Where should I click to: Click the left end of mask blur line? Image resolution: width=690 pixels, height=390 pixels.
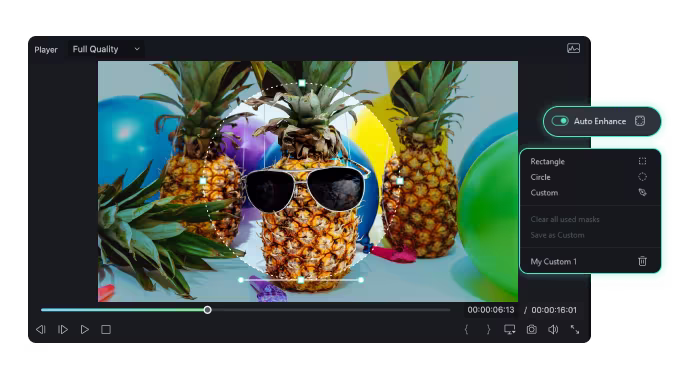(x=241, y=280)
